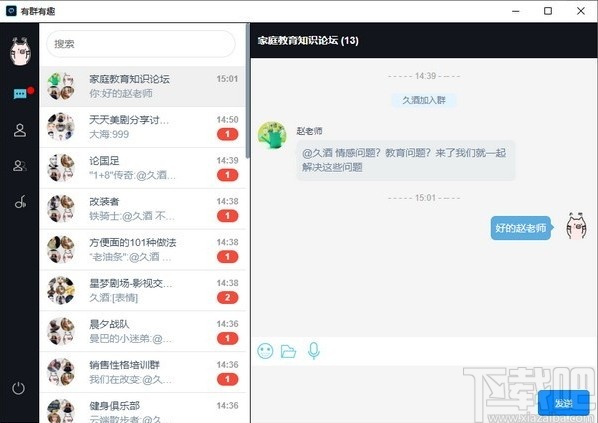
Task: Close the 有群有趣 window
Action: pos(581,11)
